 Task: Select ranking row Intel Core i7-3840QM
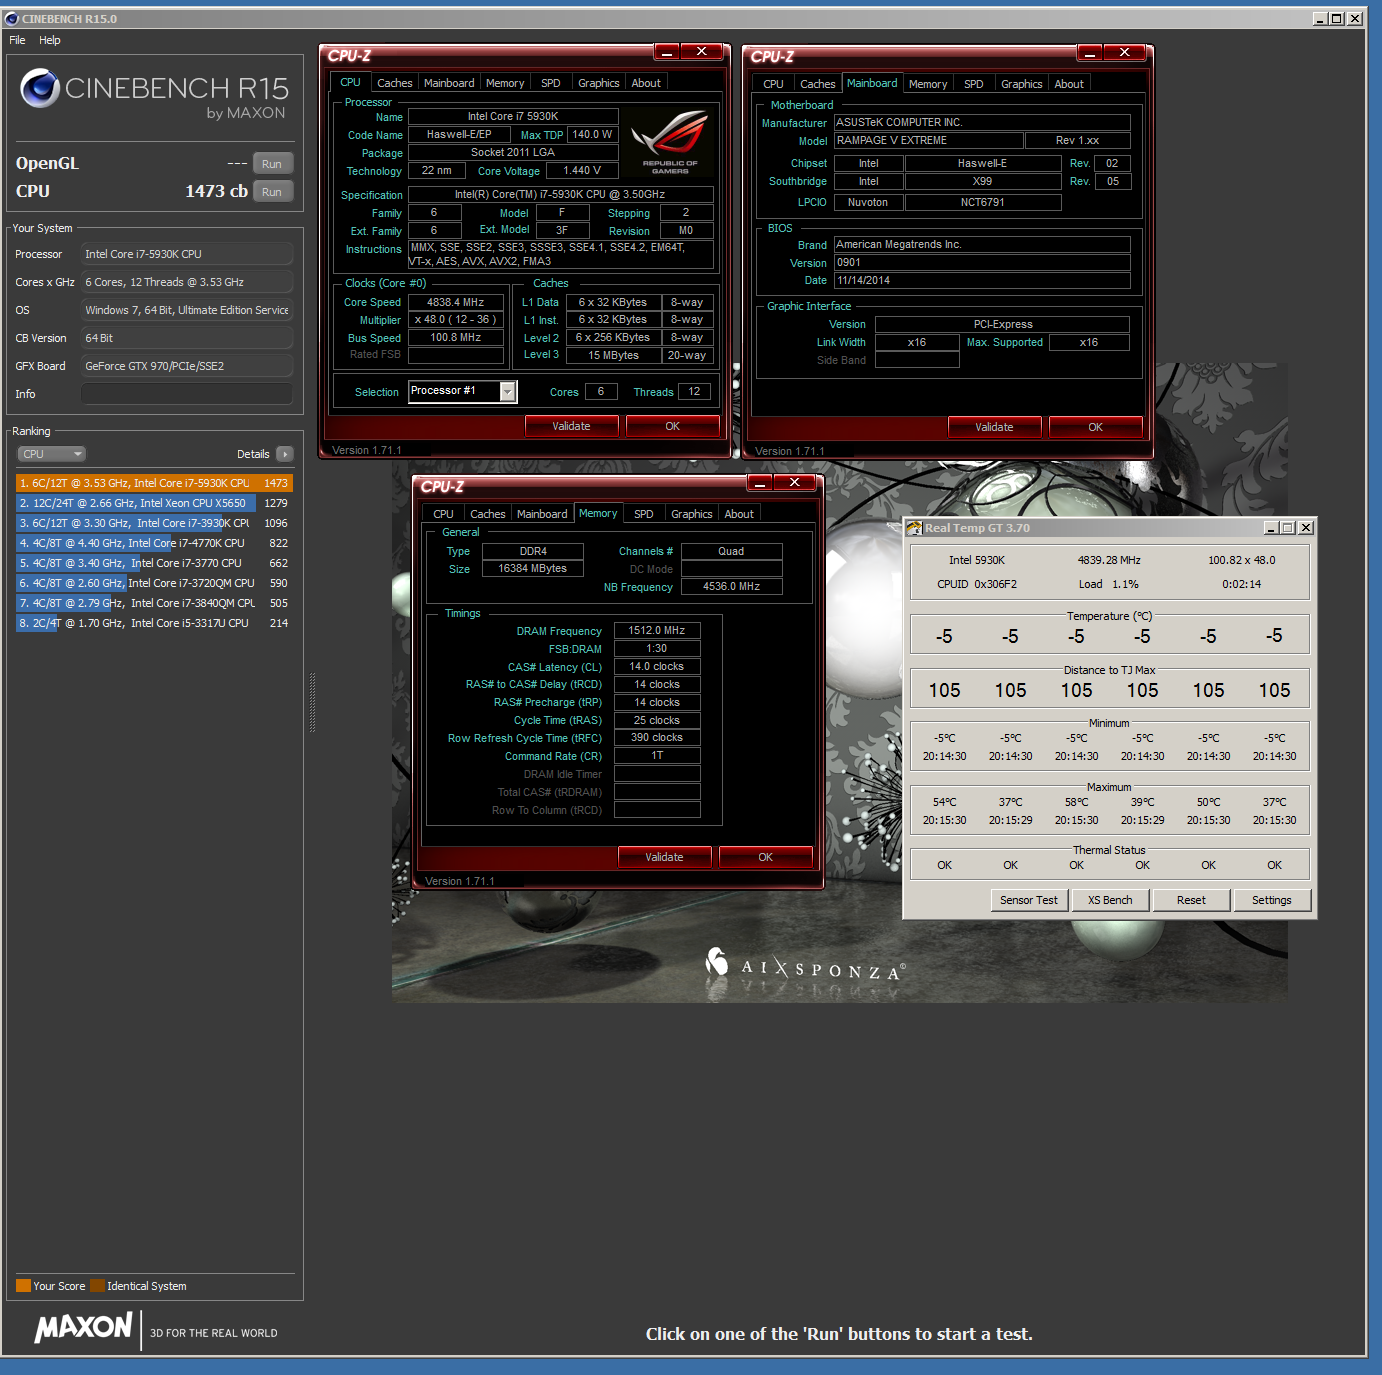(154, 603)
